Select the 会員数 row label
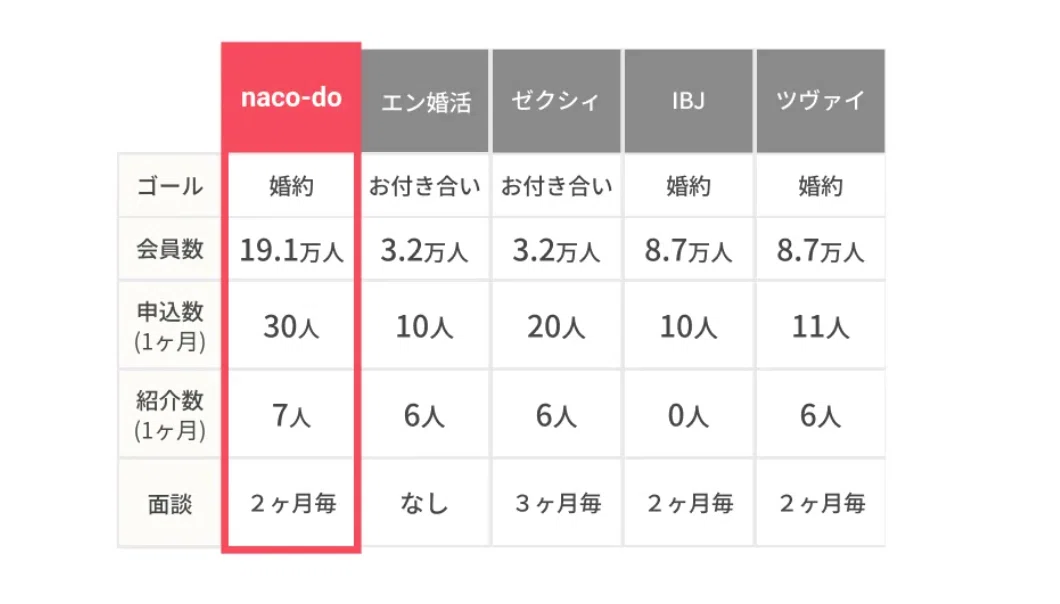 (170, 249)
